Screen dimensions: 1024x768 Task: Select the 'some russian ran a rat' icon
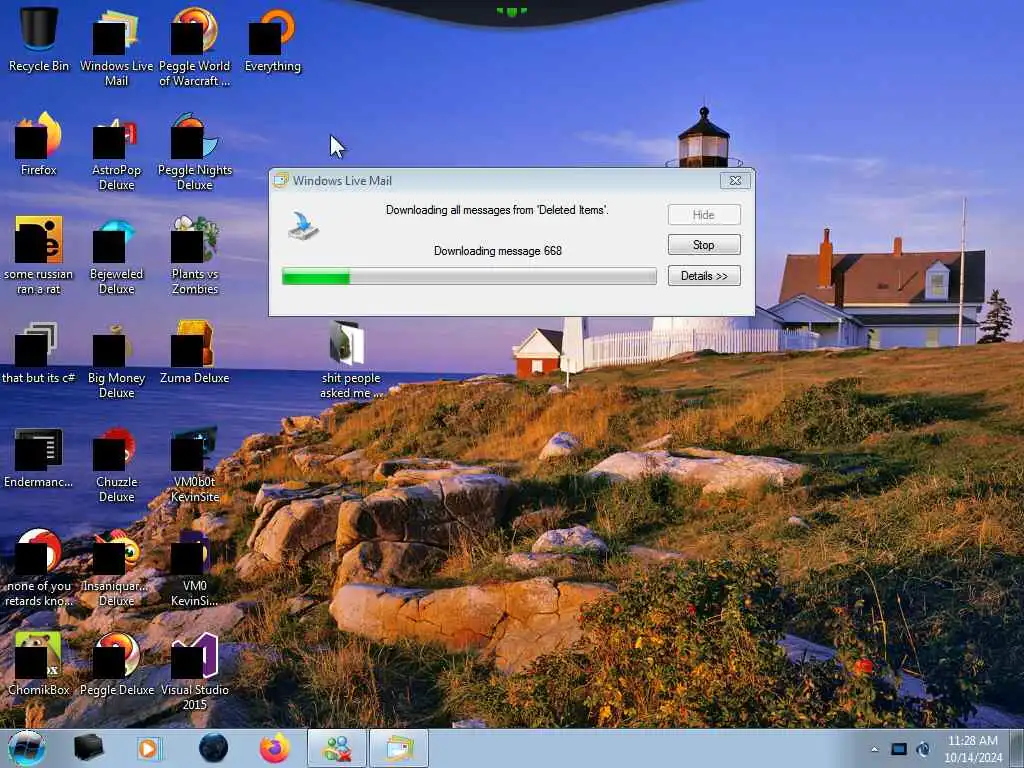coord(38,255)
